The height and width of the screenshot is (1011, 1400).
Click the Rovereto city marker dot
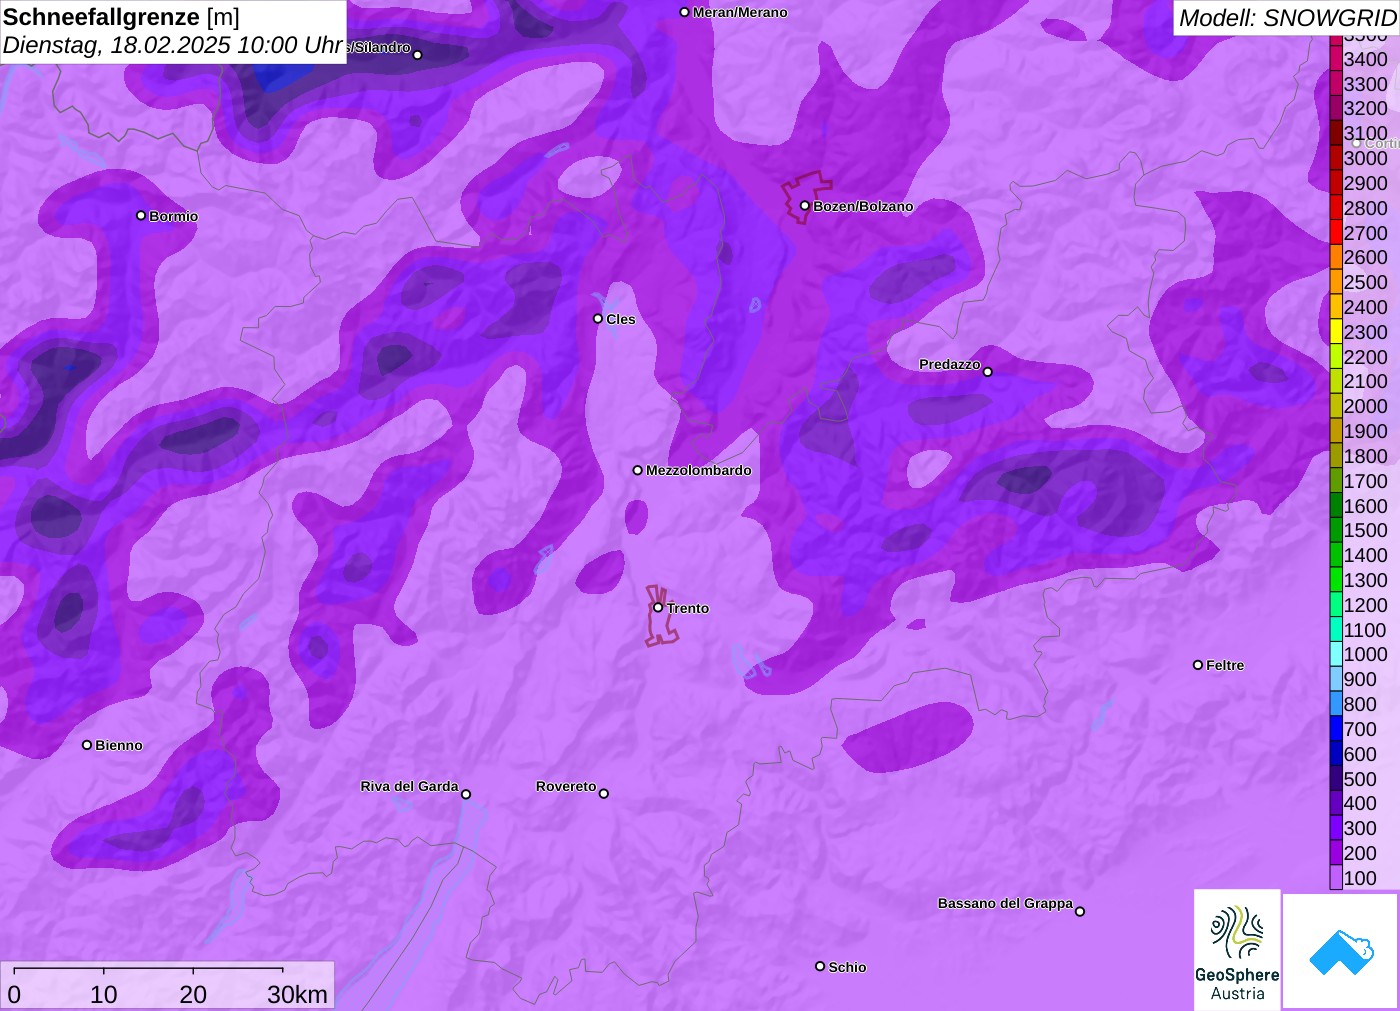coord(604,794)
